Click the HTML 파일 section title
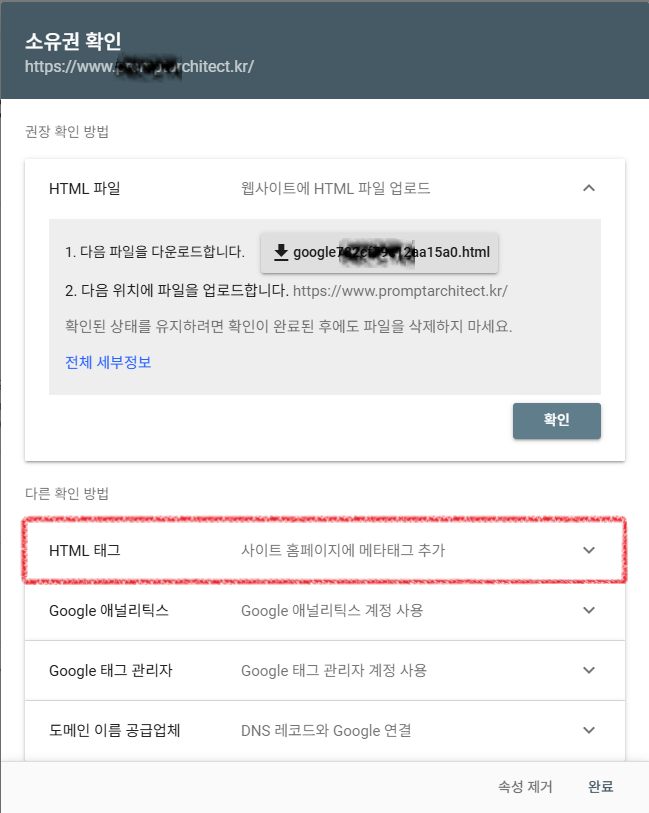Image resolution: width=649 pixels, height=813 pixels. (x=85, y=189)
